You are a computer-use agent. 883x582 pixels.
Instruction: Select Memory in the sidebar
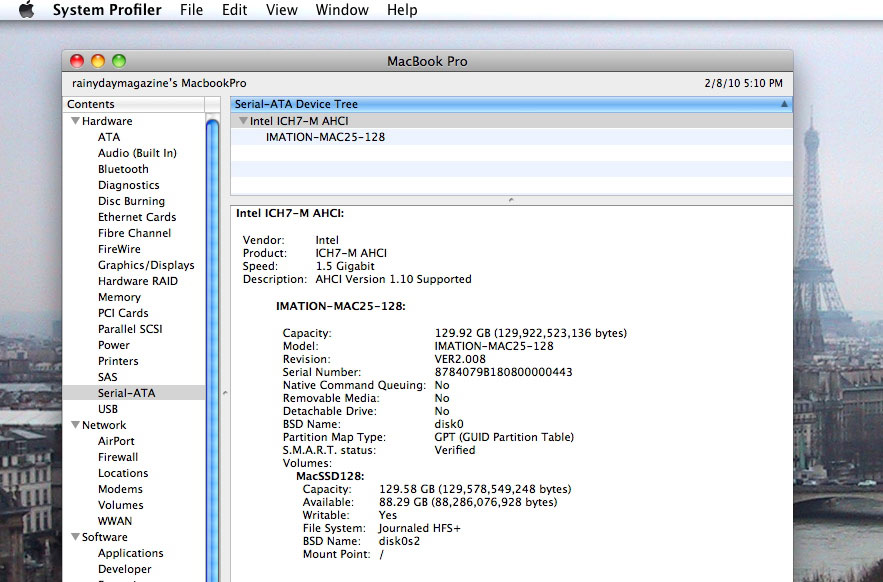pyautogui.click(x=119, y=297)
